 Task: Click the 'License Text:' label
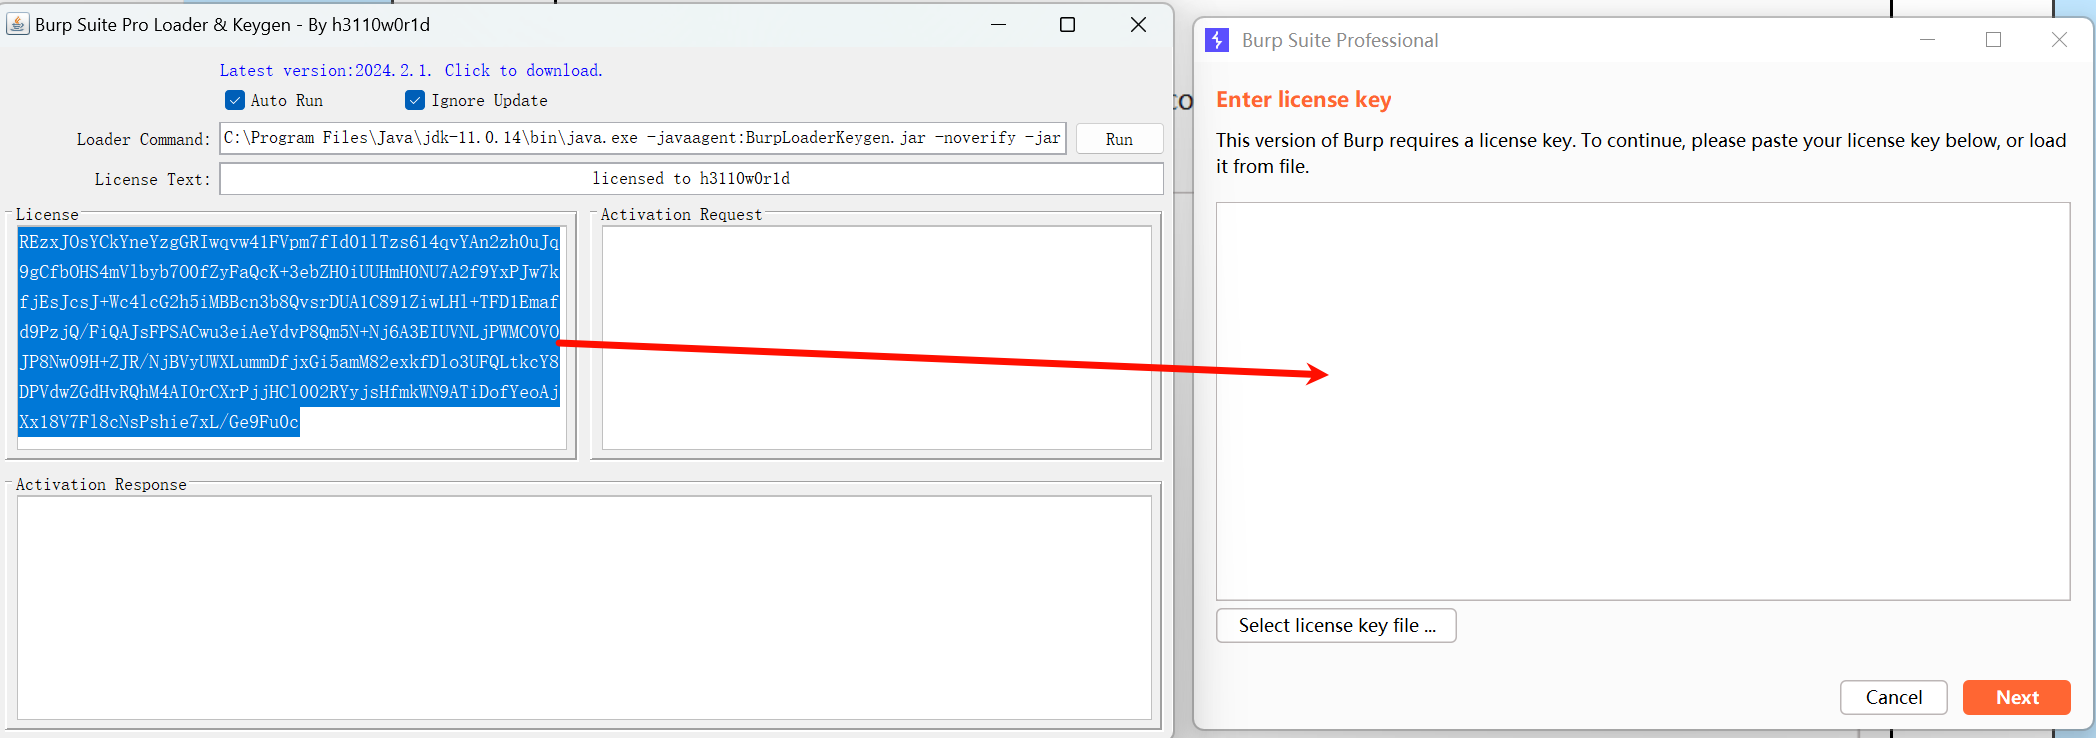tap(152, 179)
